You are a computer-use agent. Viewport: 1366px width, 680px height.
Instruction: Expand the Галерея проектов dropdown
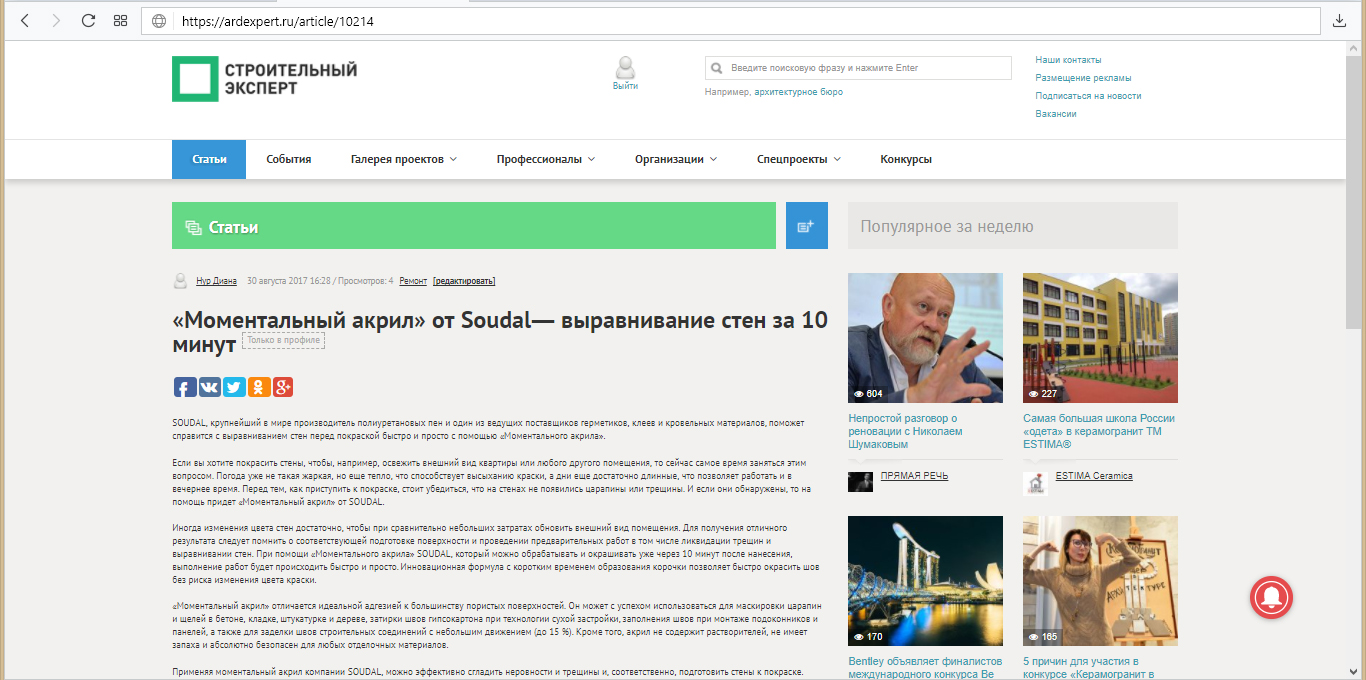404,159
